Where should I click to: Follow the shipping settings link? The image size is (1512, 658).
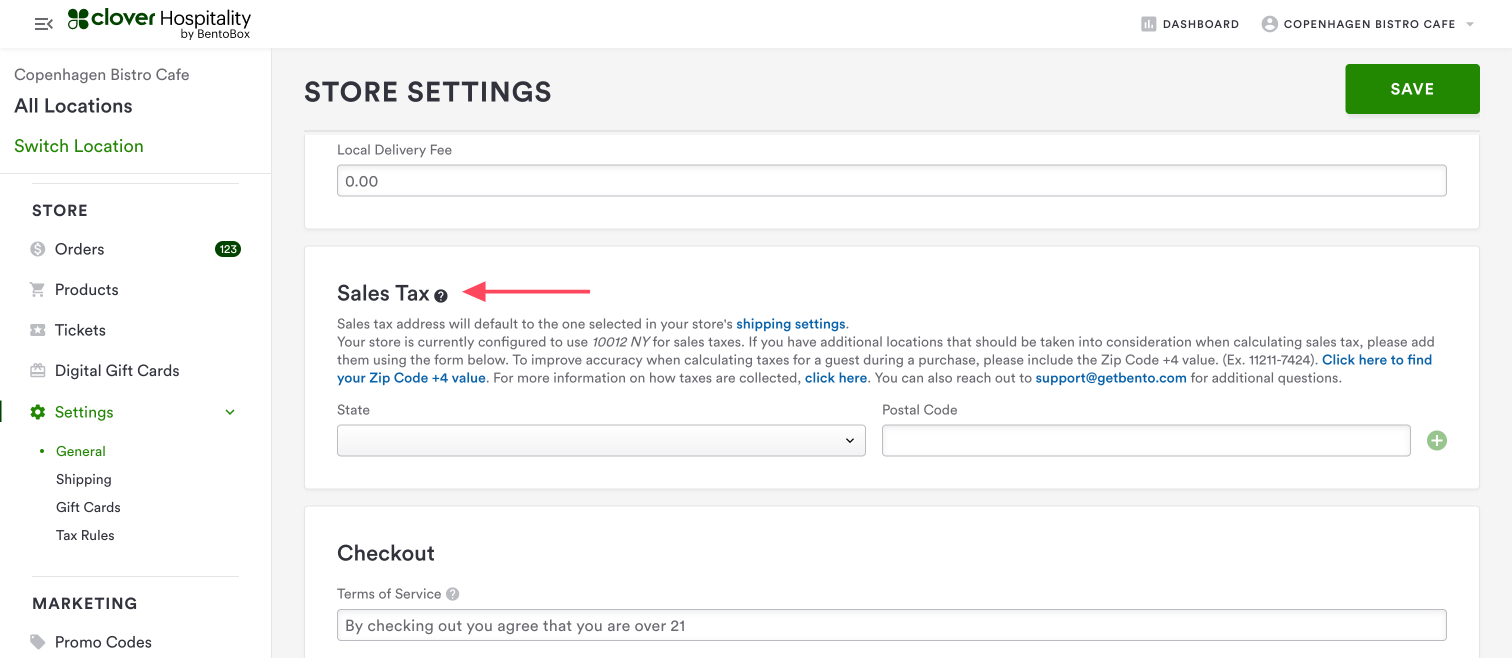coord(791,324)
